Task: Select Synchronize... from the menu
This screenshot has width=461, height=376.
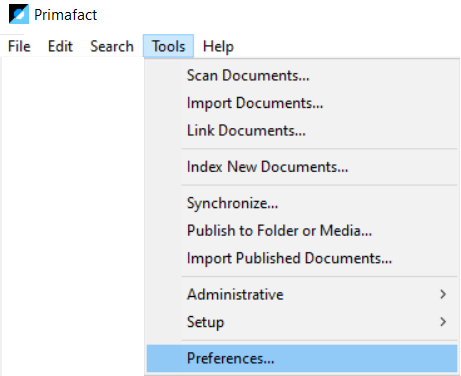Action: click(302, 203)
